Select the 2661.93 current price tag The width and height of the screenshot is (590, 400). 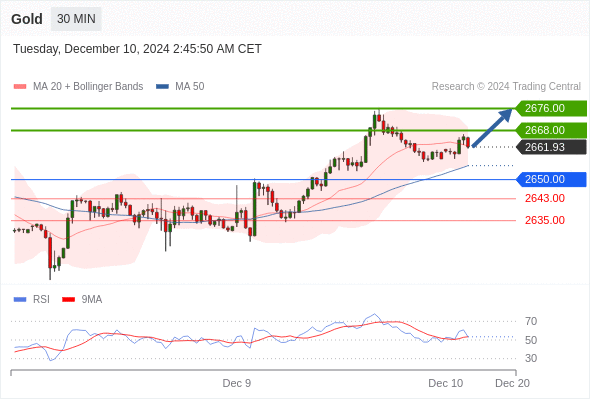tap(551, 147)
